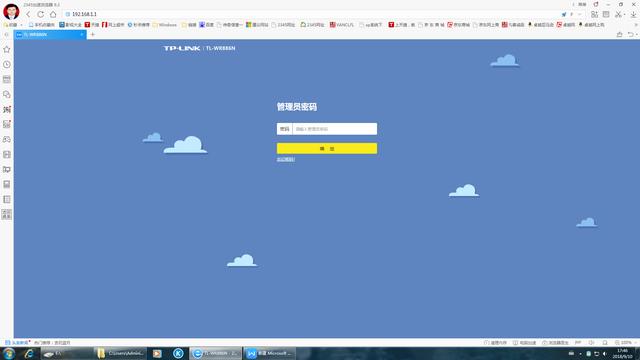Open the browser home page icon

tap(53, 14)
